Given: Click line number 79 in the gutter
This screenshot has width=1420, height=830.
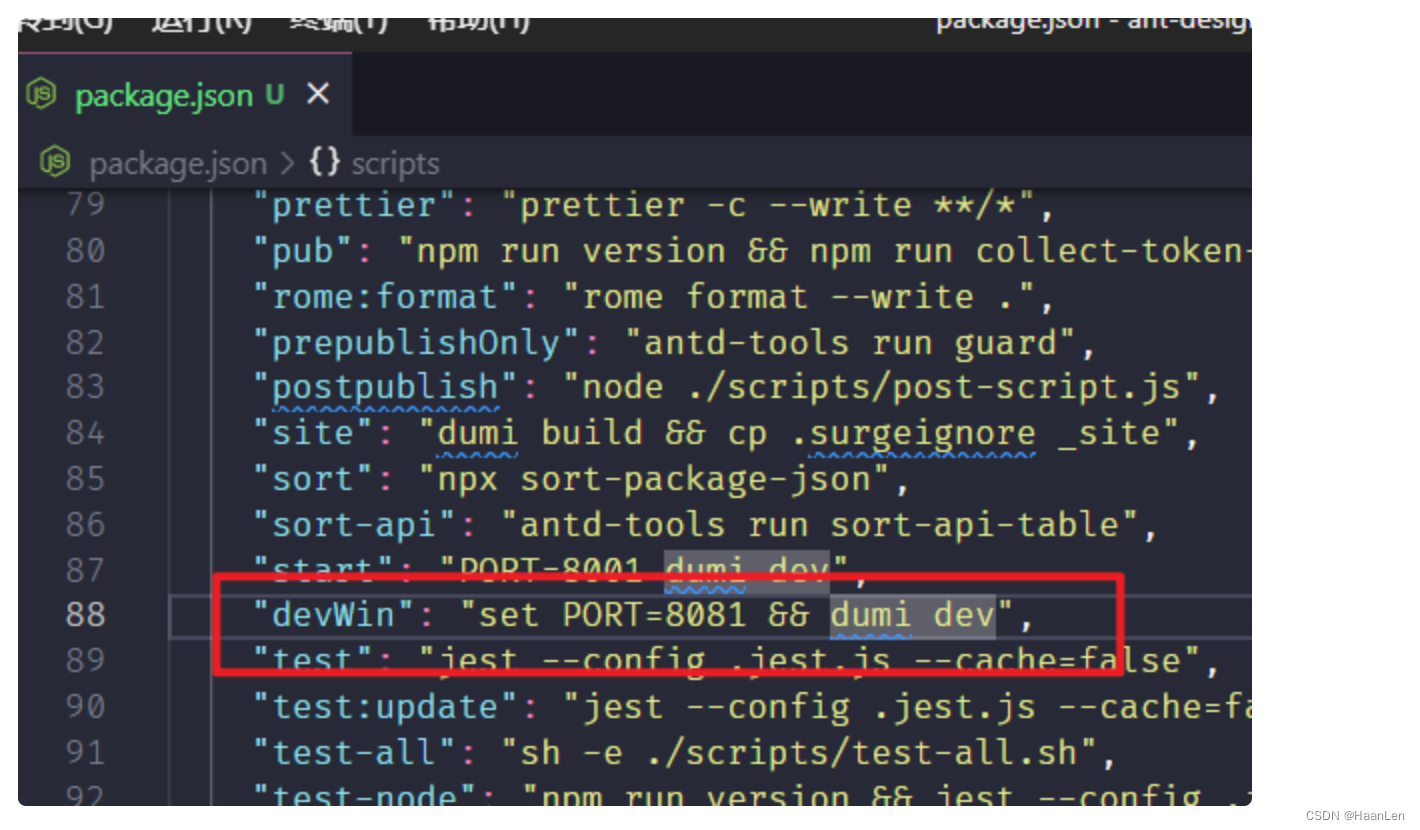Looking at the screenshot, I should point(85,205).
